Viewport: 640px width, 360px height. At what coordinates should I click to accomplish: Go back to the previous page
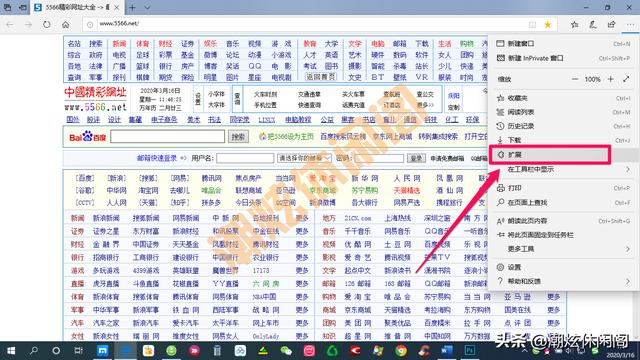coord(10,24)
